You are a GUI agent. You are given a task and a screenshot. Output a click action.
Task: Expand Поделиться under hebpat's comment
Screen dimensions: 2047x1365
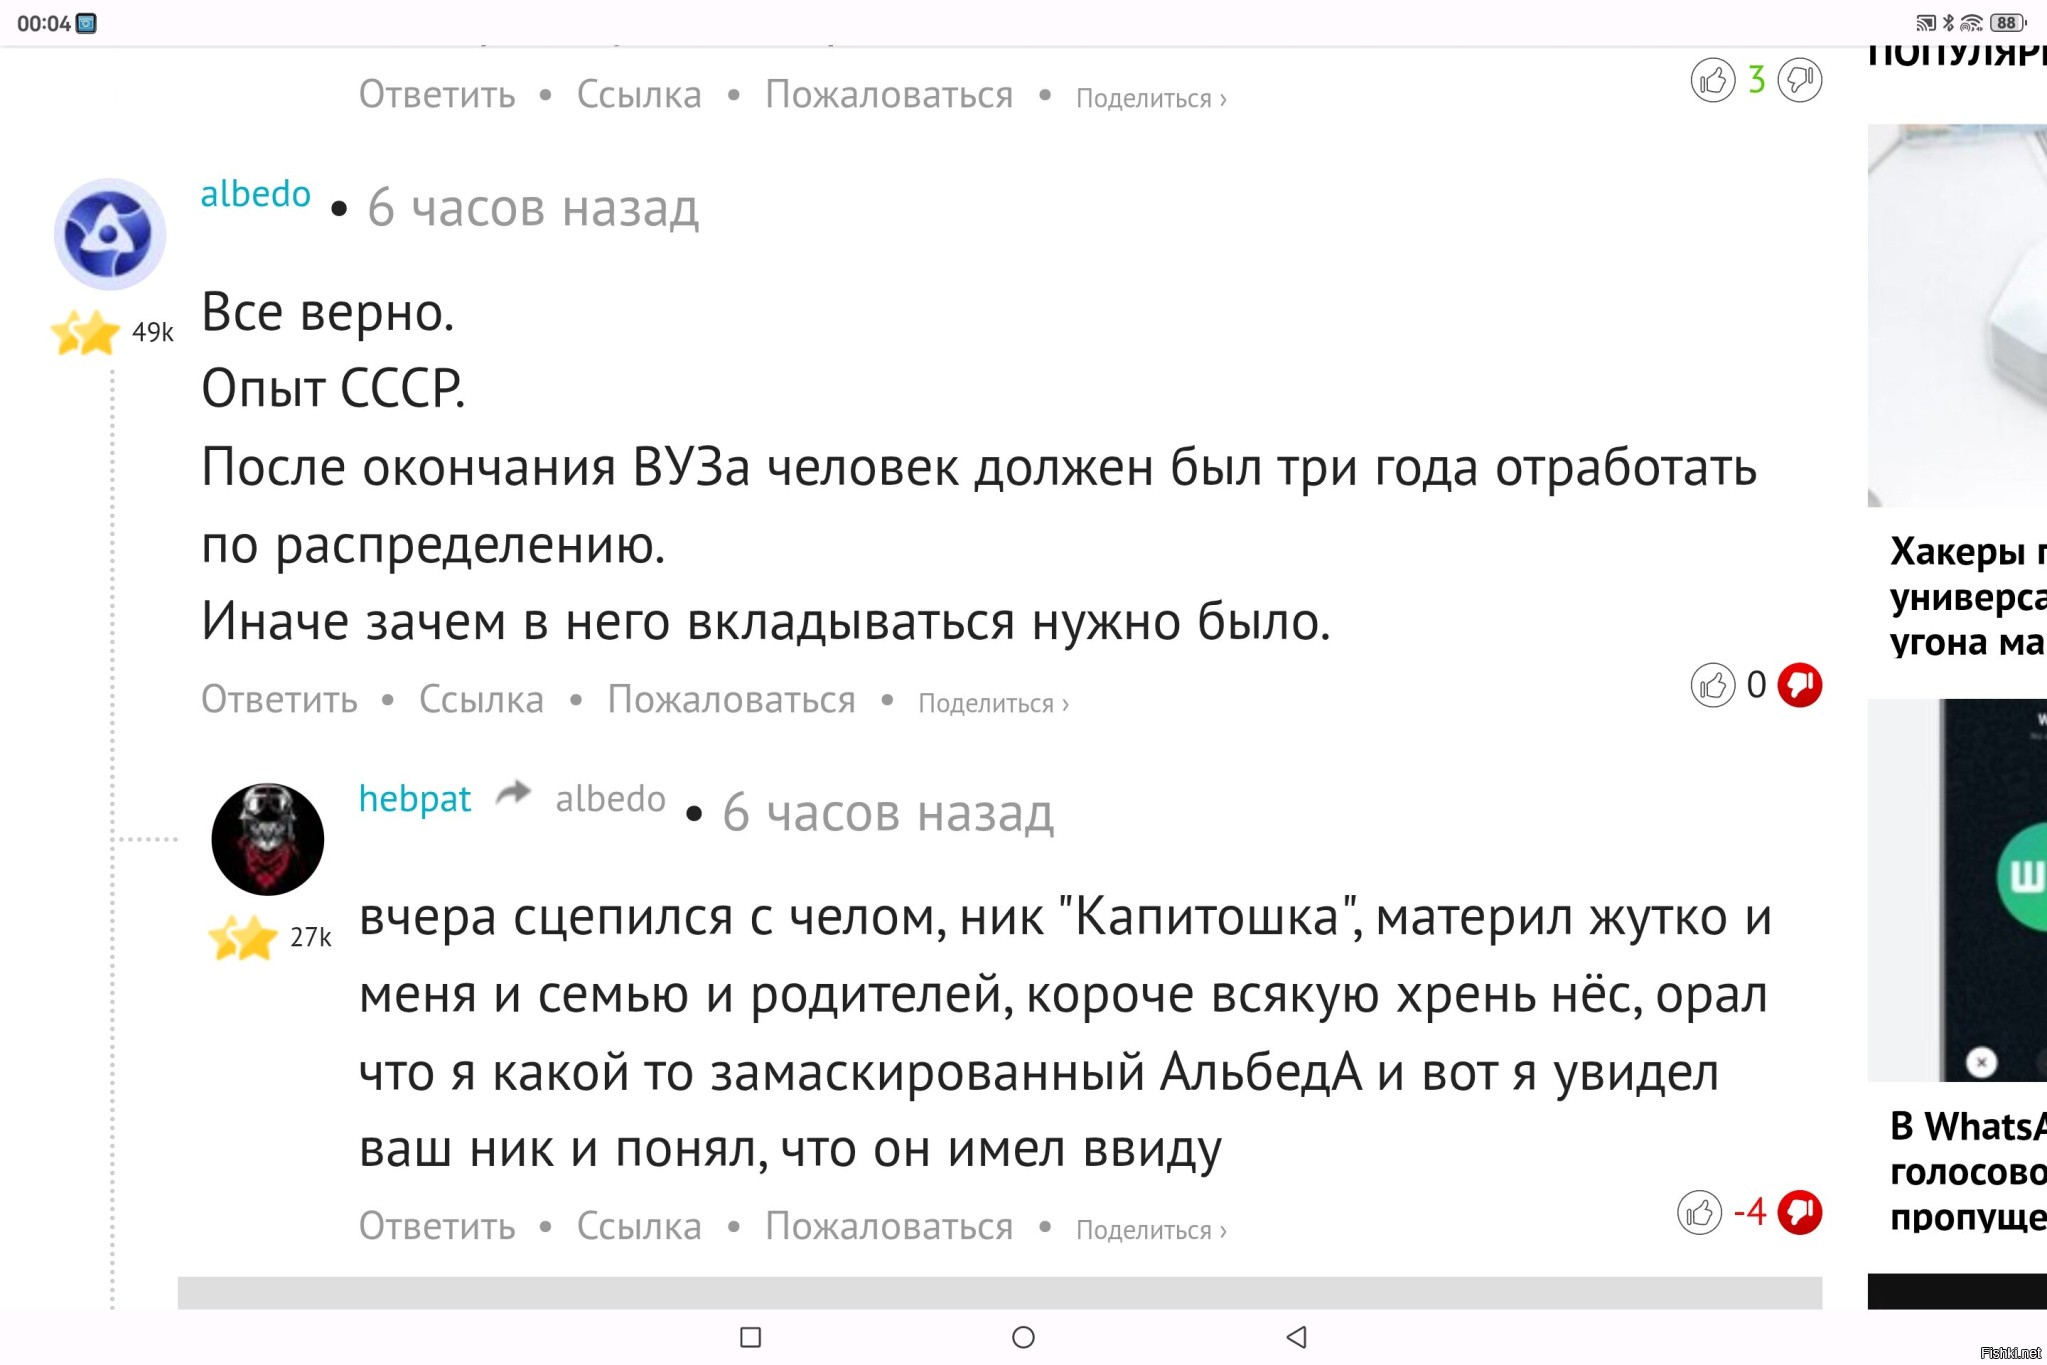1151,1231
